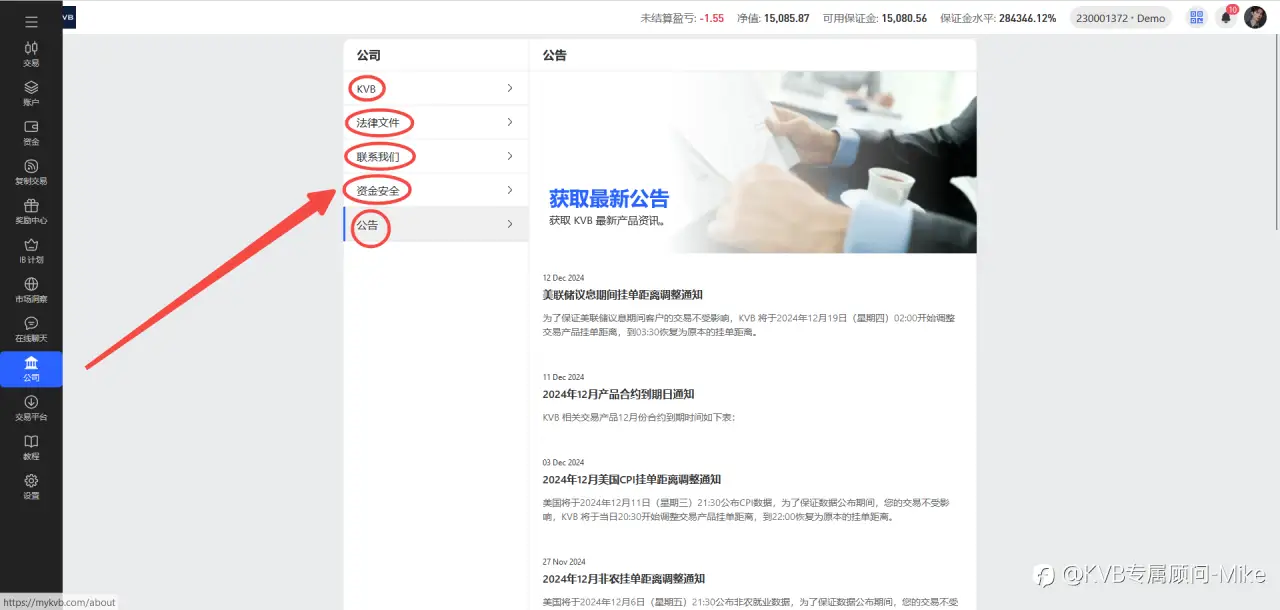Expand the 联系我们 chevron arrow
Image resolution: width=1280 pixels, height=610 pixels.
click(x=510, y=156)
